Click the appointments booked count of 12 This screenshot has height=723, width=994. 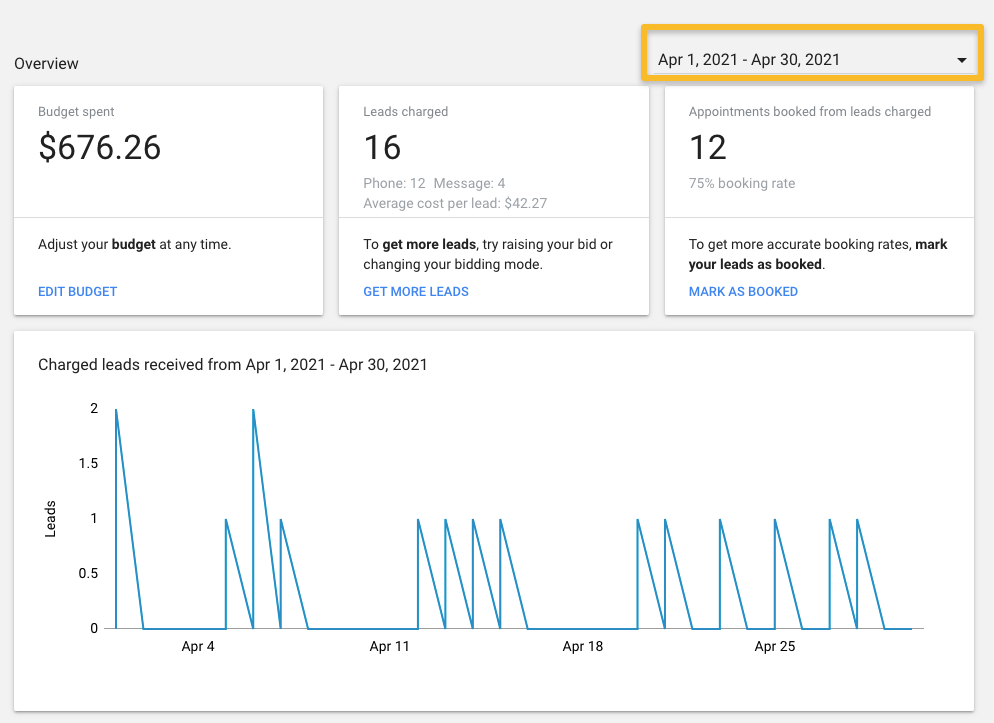tap(707, 148)
